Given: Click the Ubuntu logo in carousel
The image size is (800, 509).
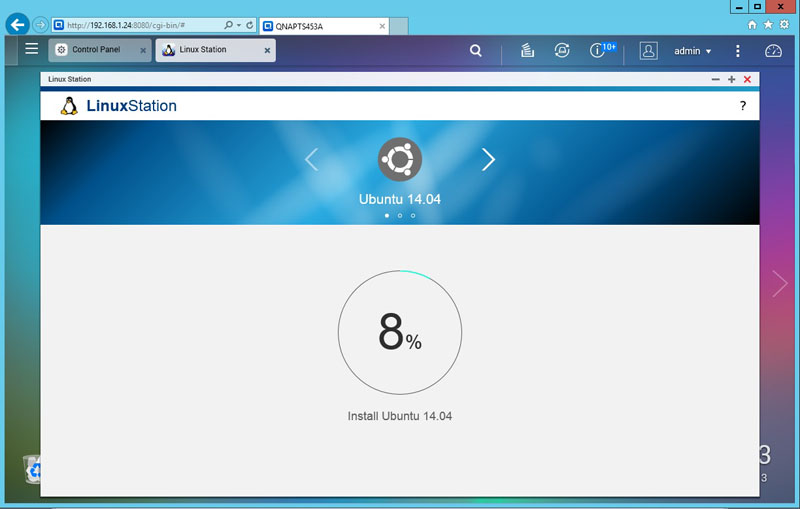Looking at the screenshot, I should coord(400,159).
